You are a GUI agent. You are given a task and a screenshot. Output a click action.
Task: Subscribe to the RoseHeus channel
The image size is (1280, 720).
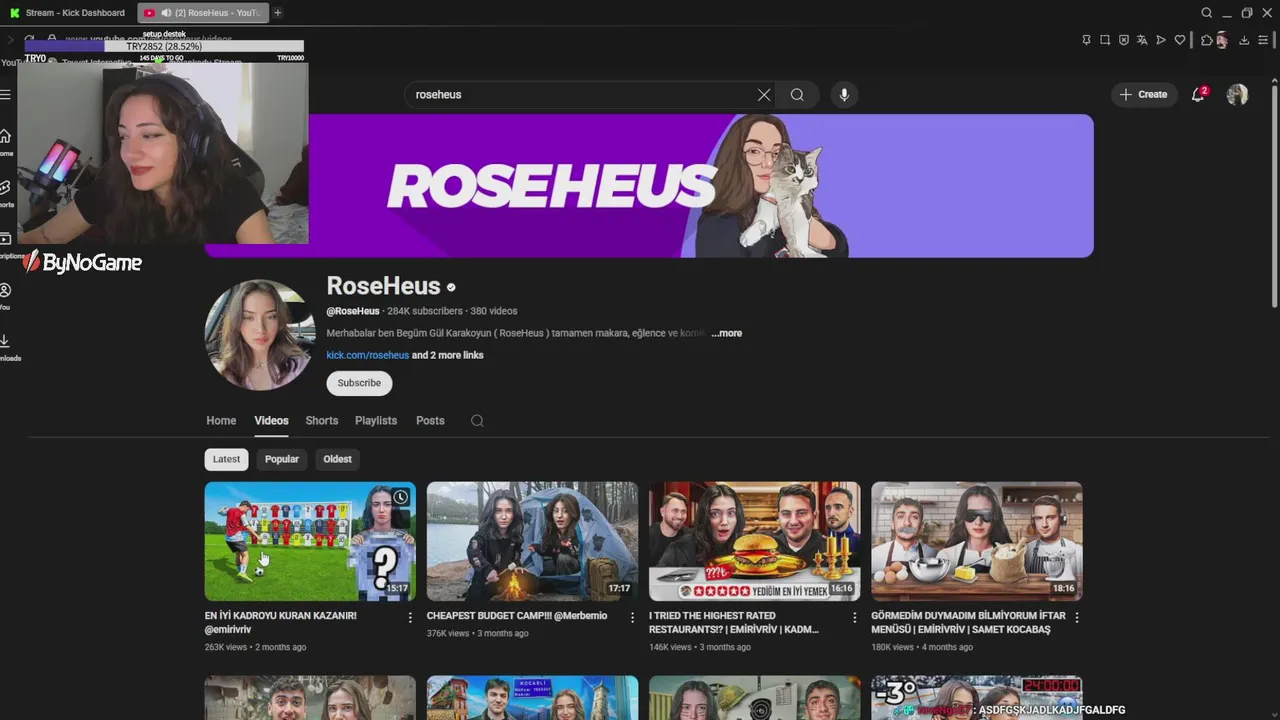click(359, 383)
